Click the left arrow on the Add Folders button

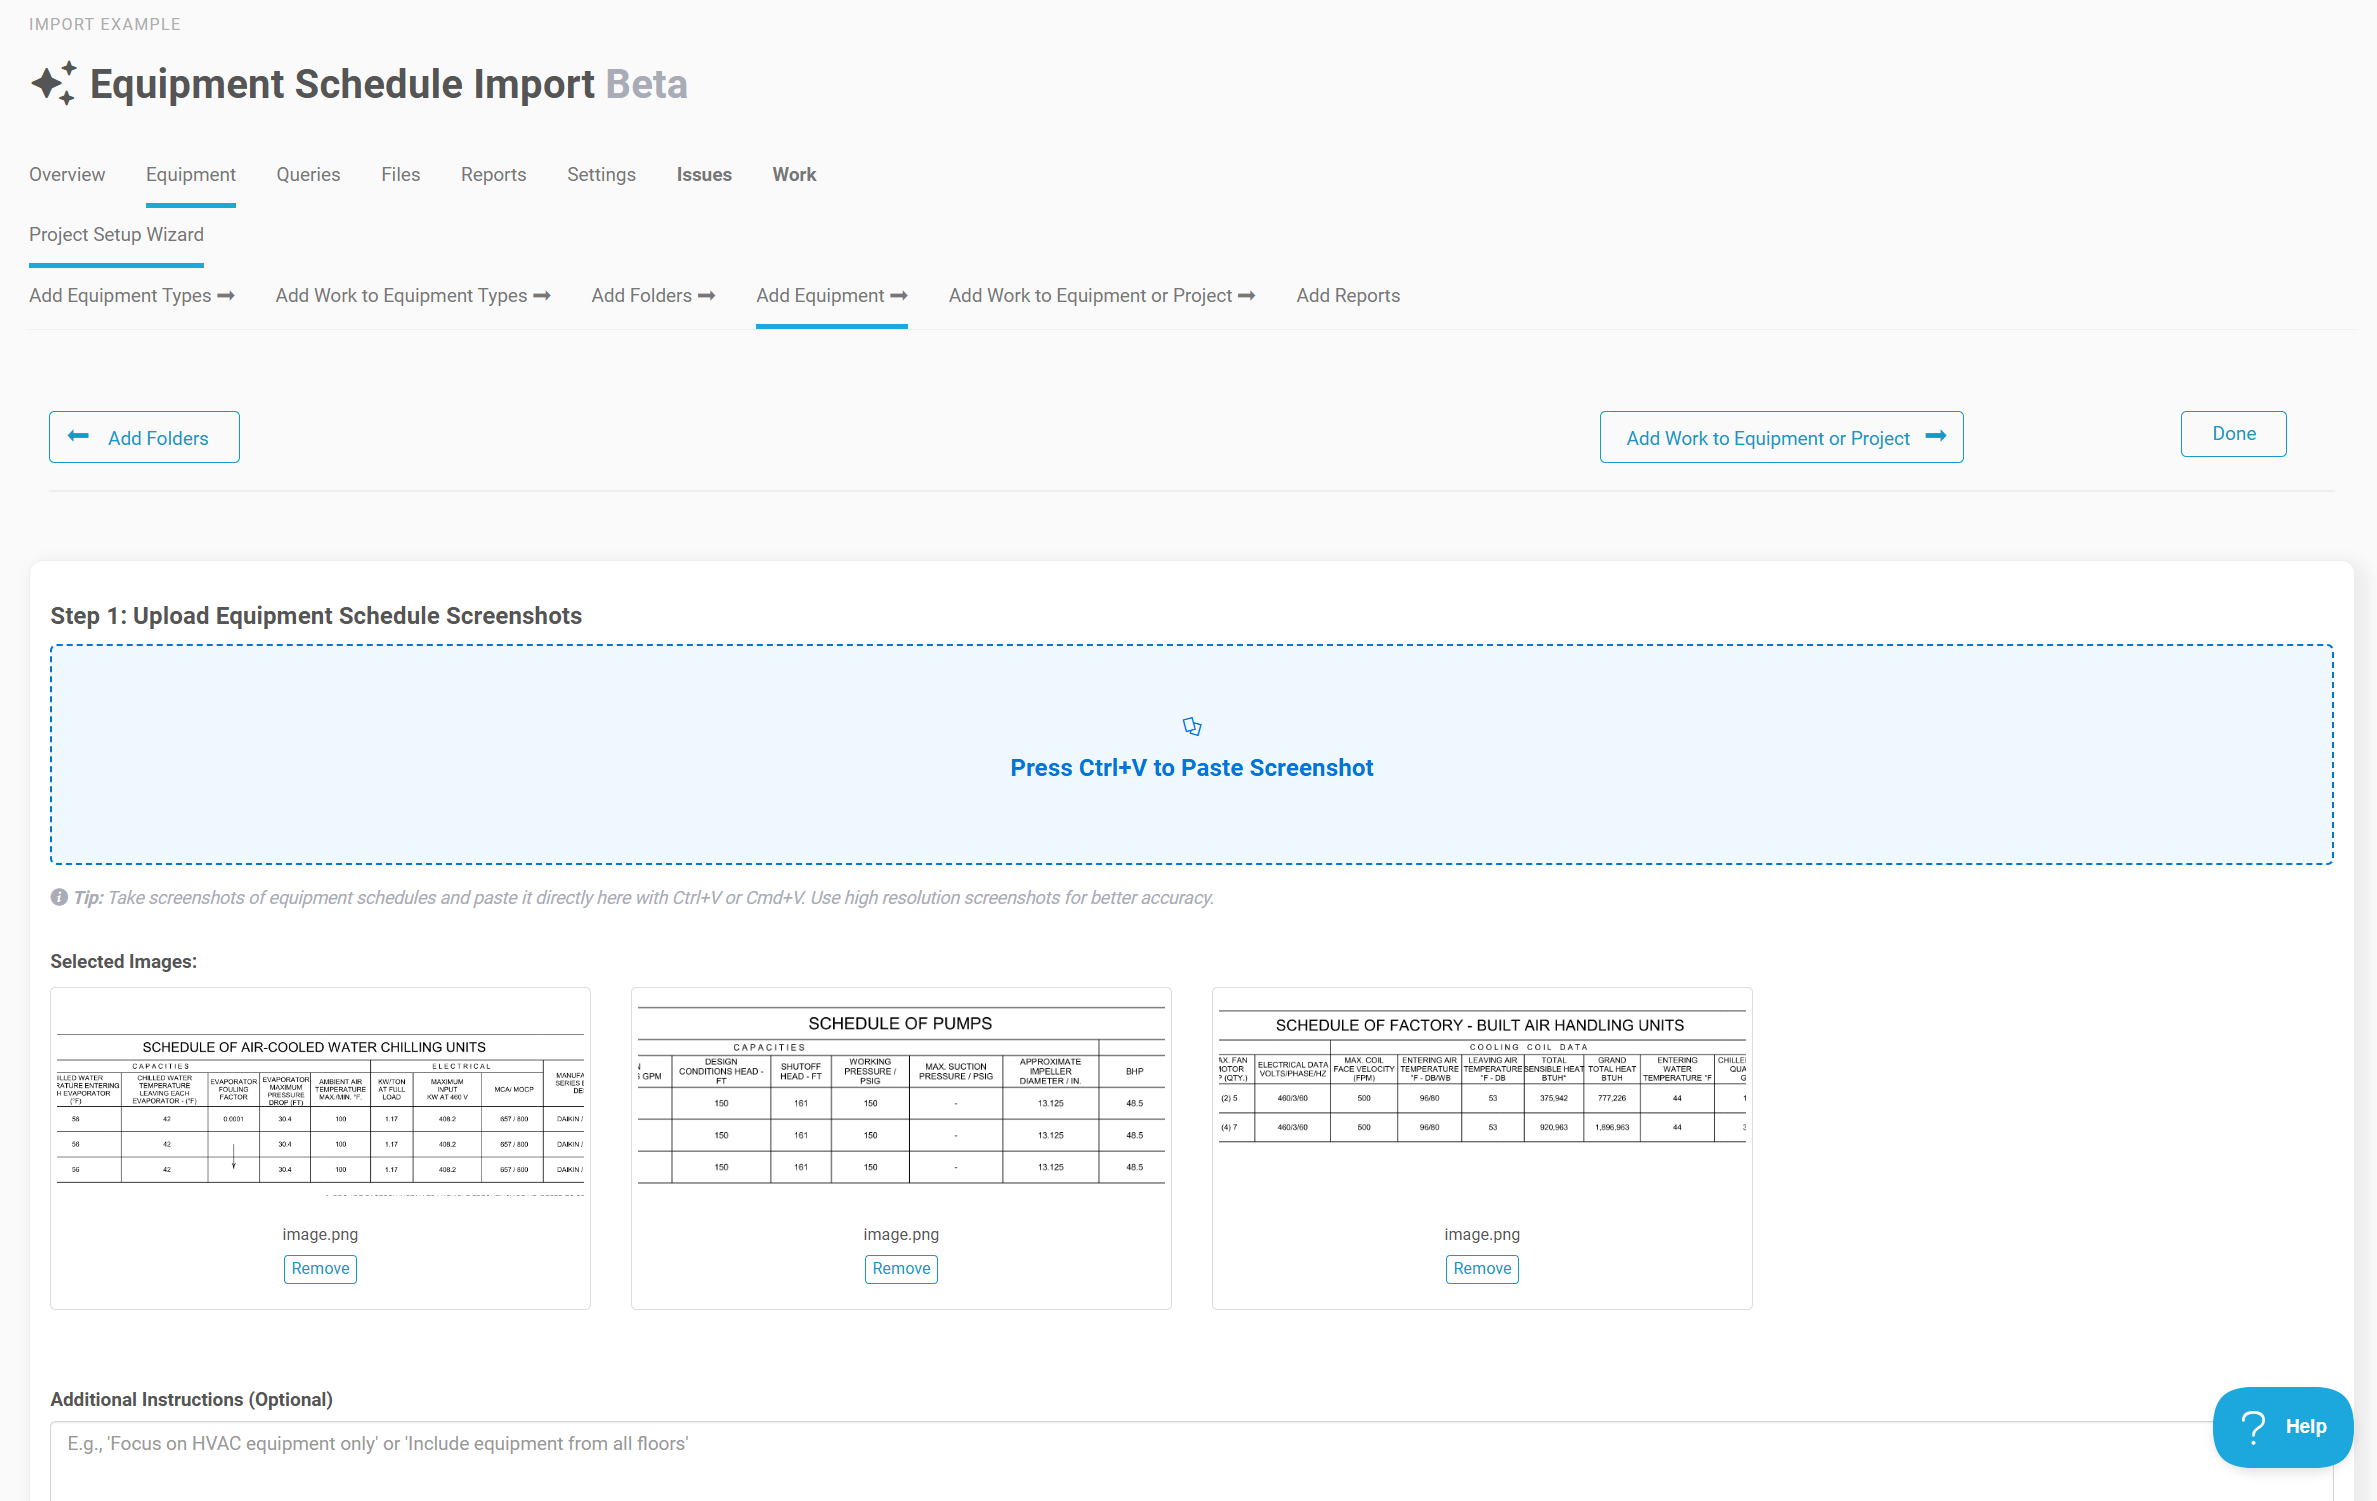(78, 436)
